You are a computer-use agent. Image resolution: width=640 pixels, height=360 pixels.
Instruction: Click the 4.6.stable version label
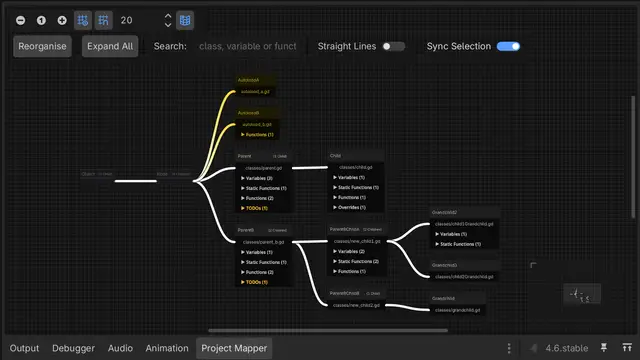(567, 348)
